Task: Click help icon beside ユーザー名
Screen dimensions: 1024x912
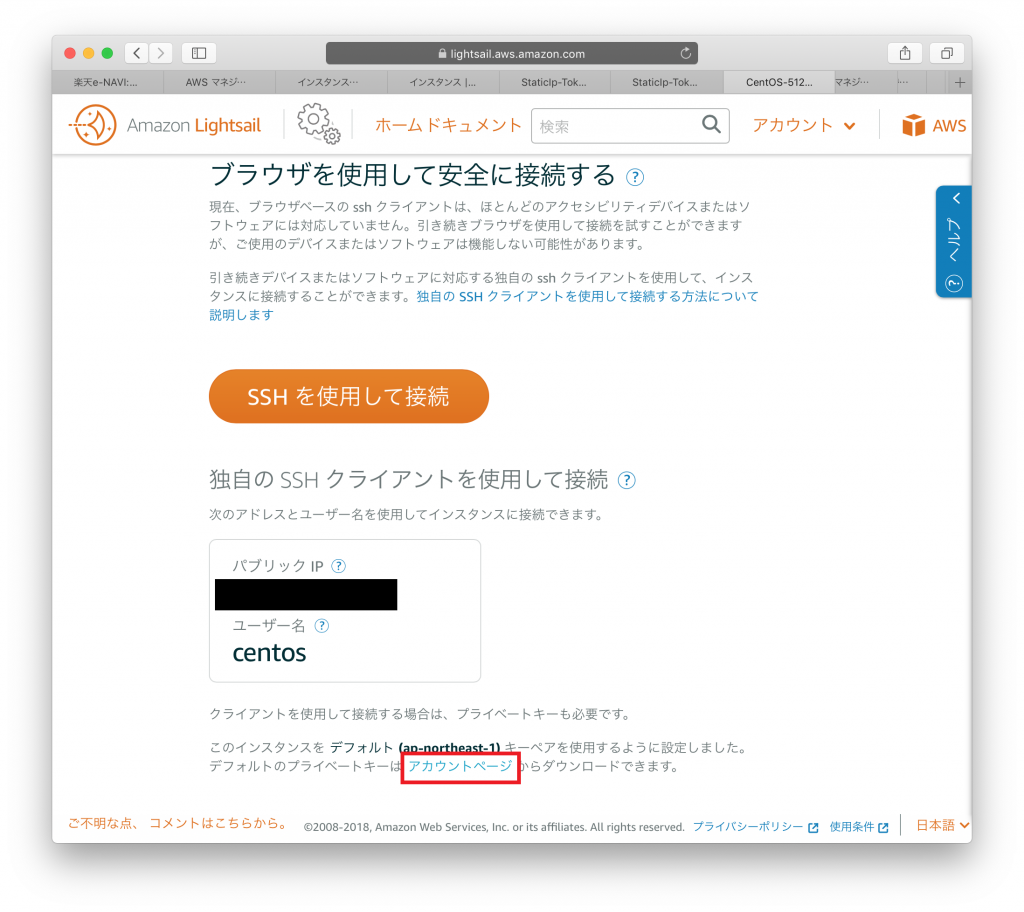Action: coord(322,626)
